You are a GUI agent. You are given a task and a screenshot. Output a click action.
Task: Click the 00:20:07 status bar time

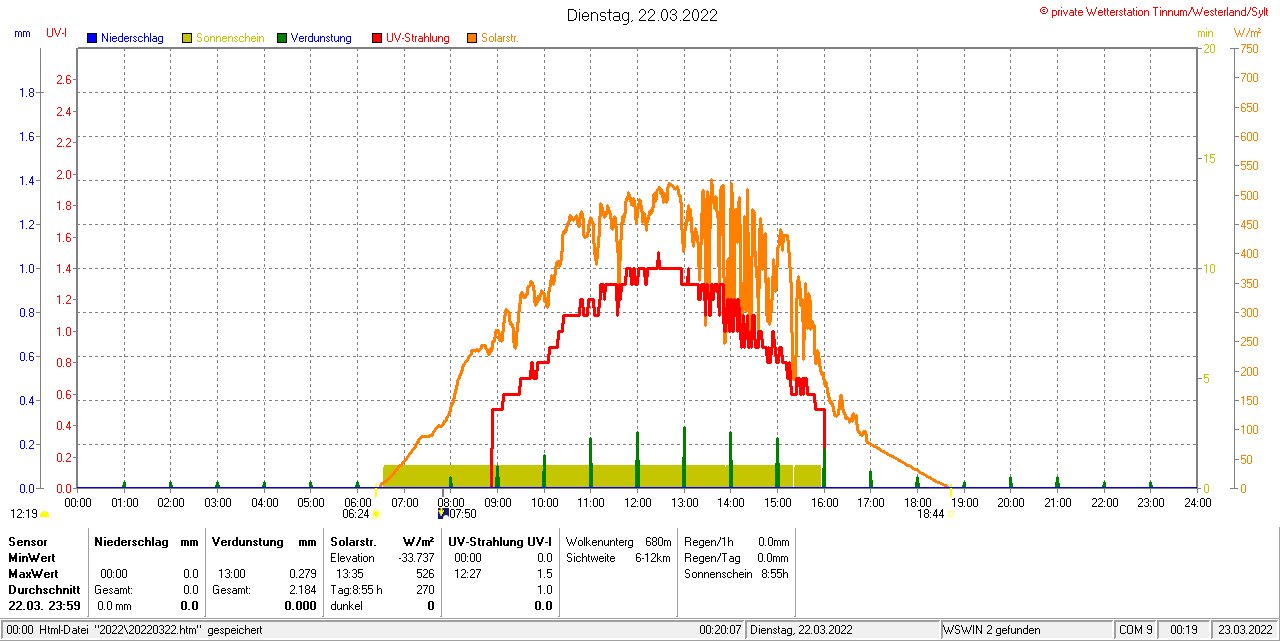click(x=720, y=630)
